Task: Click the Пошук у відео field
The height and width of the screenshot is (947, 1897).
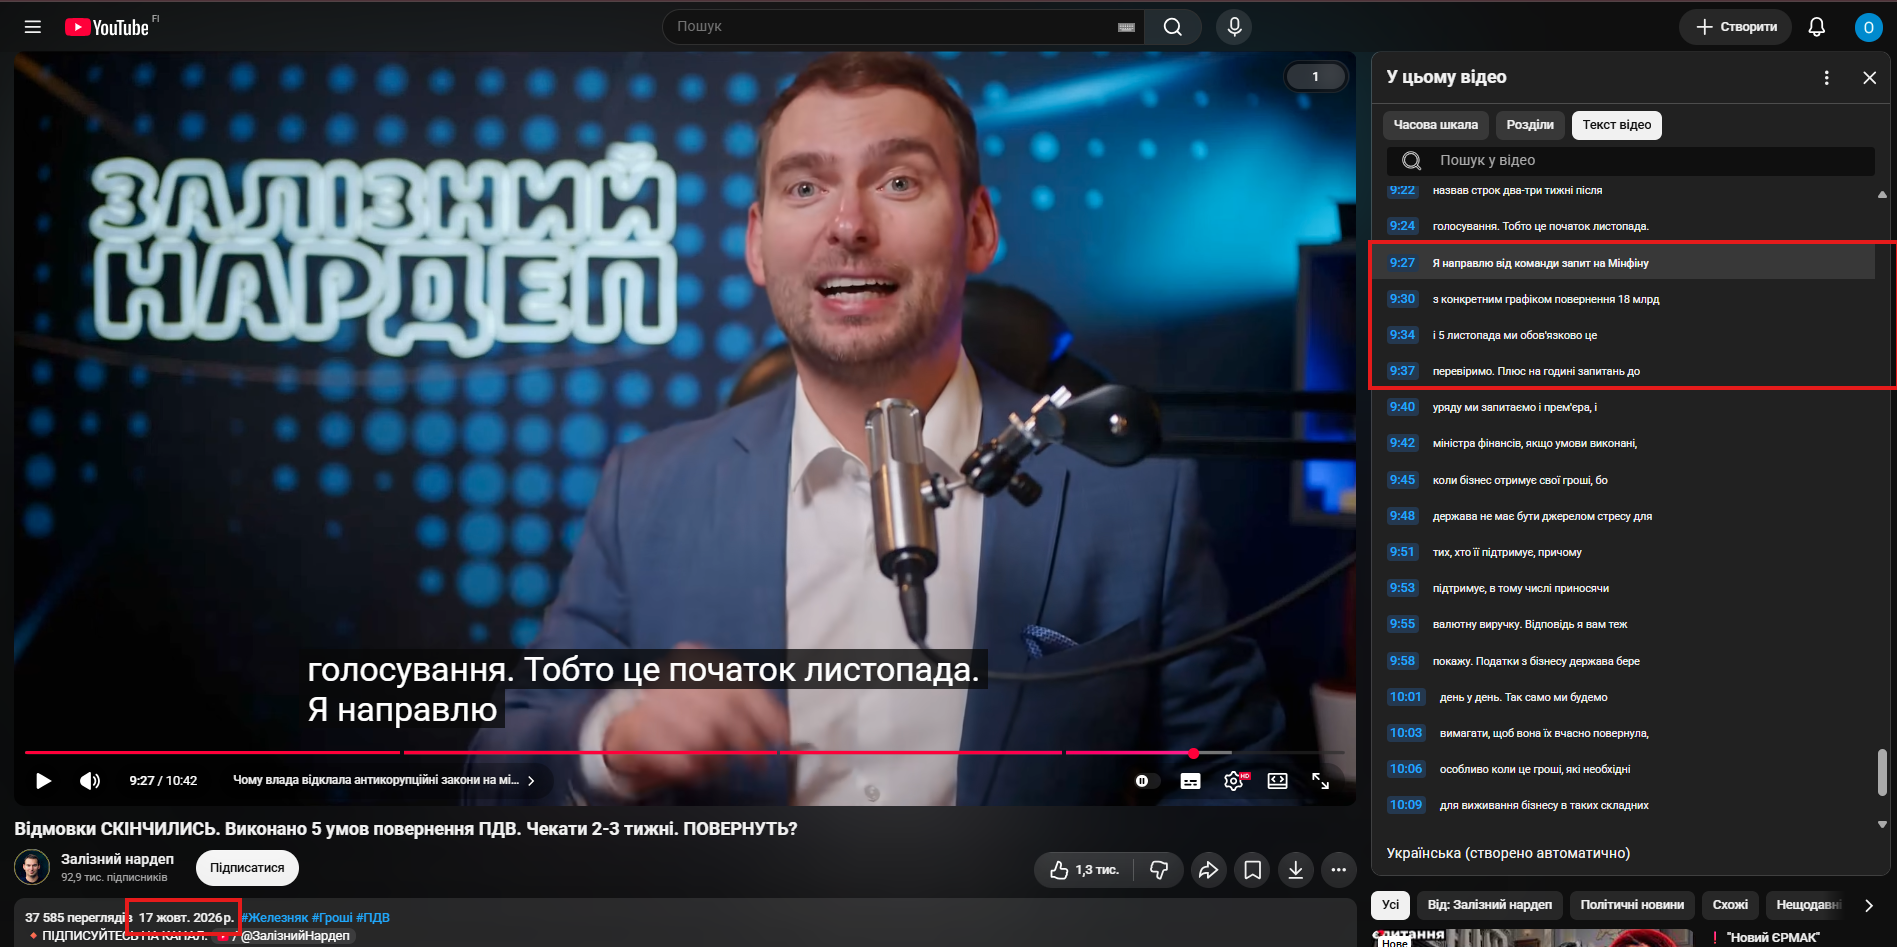Action: tap(1630, 161)
